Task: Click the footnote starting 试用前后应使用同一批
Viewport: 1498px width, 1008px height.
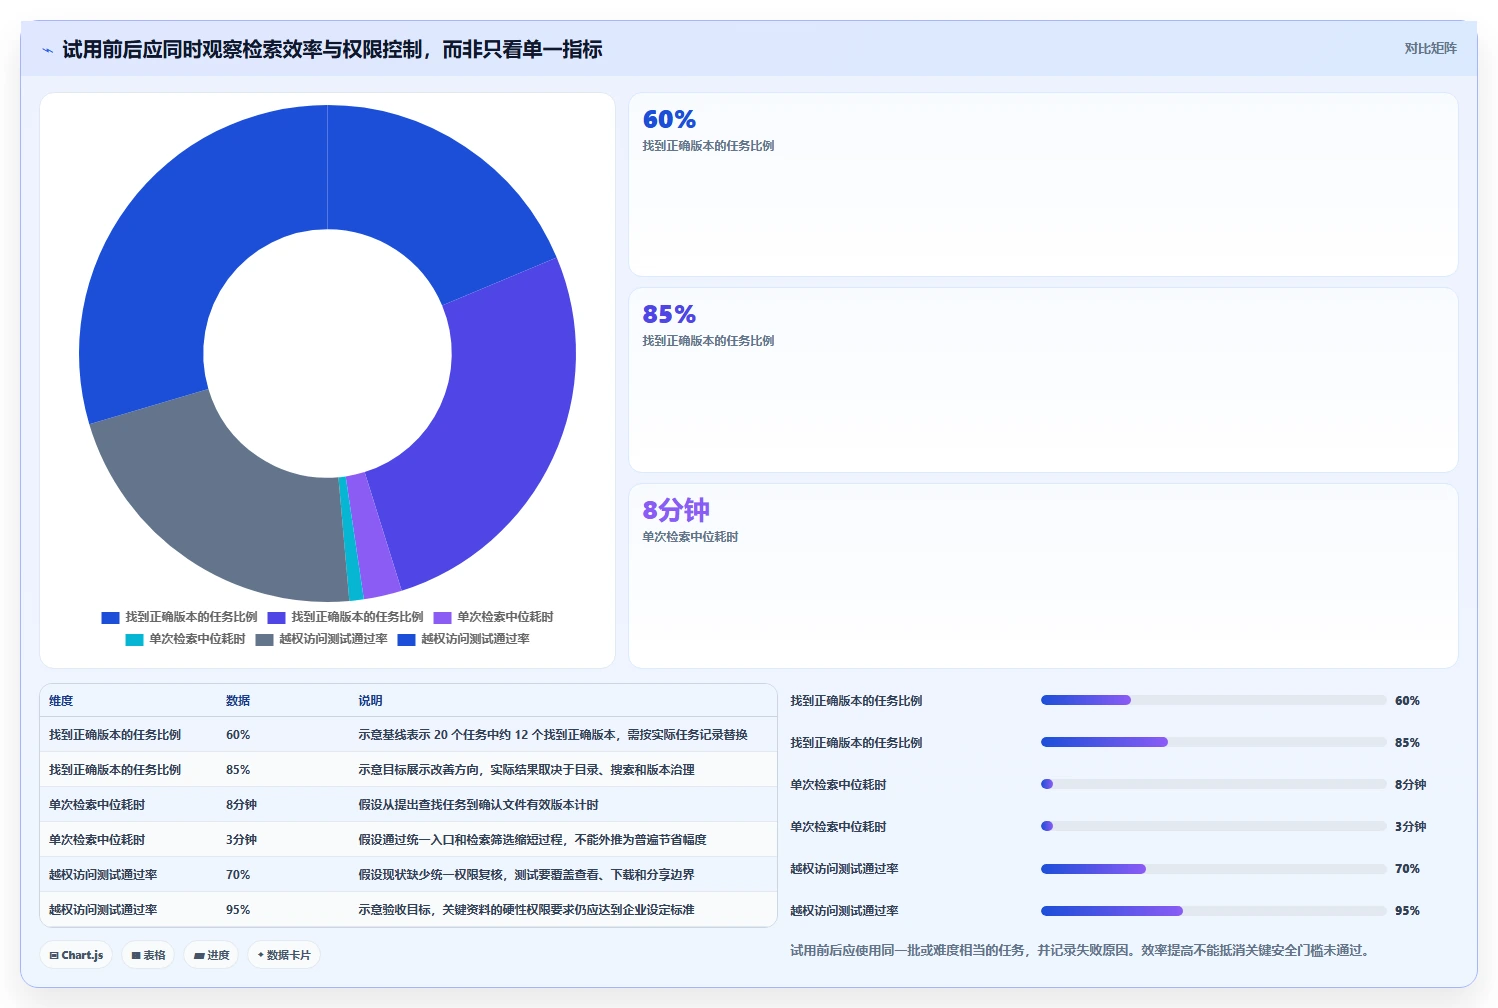Action: (x=1080, y=950)
